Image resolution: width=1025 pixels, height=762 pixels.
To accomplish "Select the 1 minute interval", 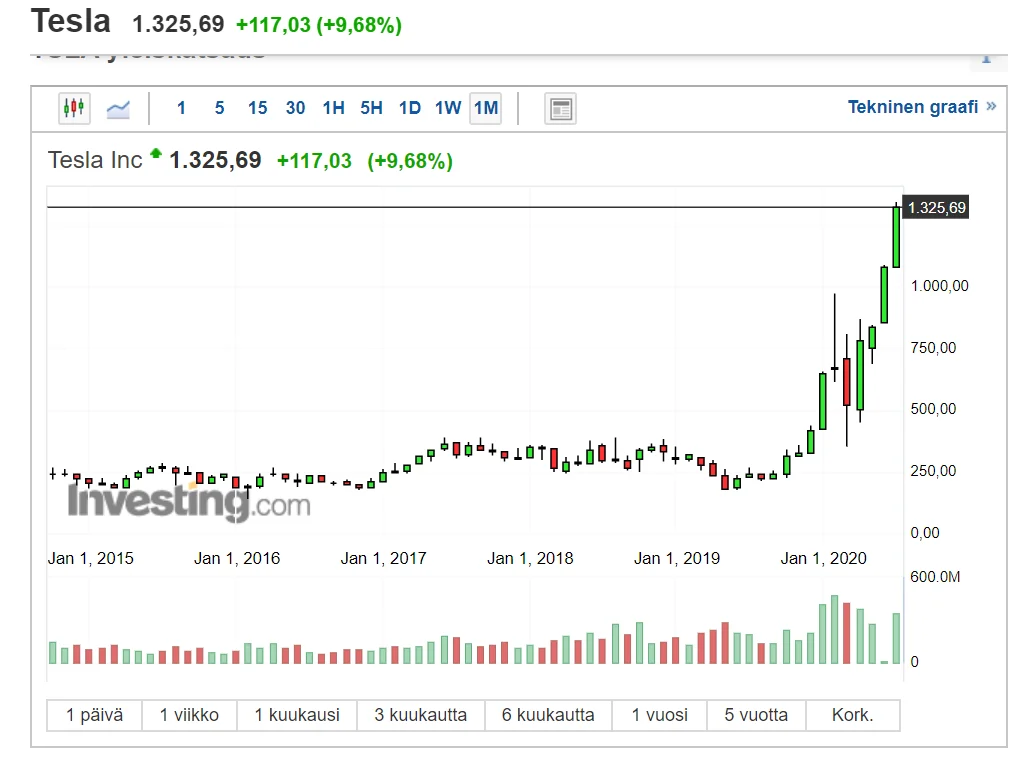I will tap(181, 108).
